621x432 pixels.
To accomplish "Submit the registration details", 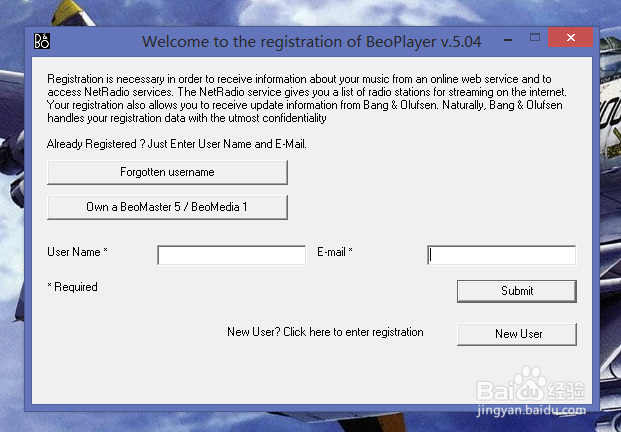I will [517, 291].
